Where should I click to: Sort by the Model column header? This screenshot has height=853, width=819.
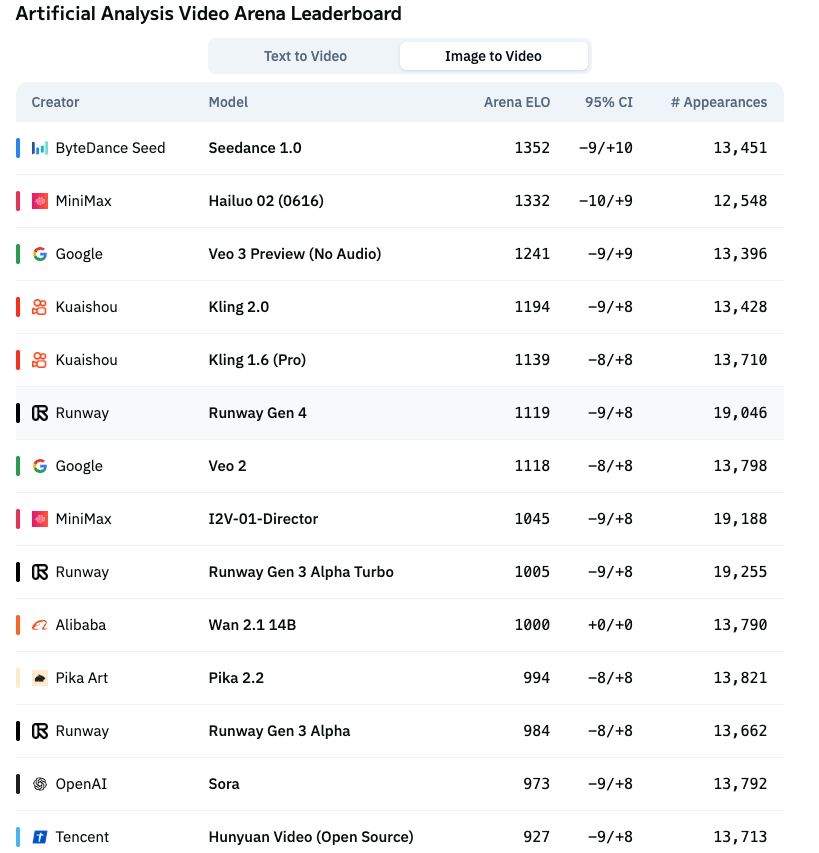(x=228, y=102)
